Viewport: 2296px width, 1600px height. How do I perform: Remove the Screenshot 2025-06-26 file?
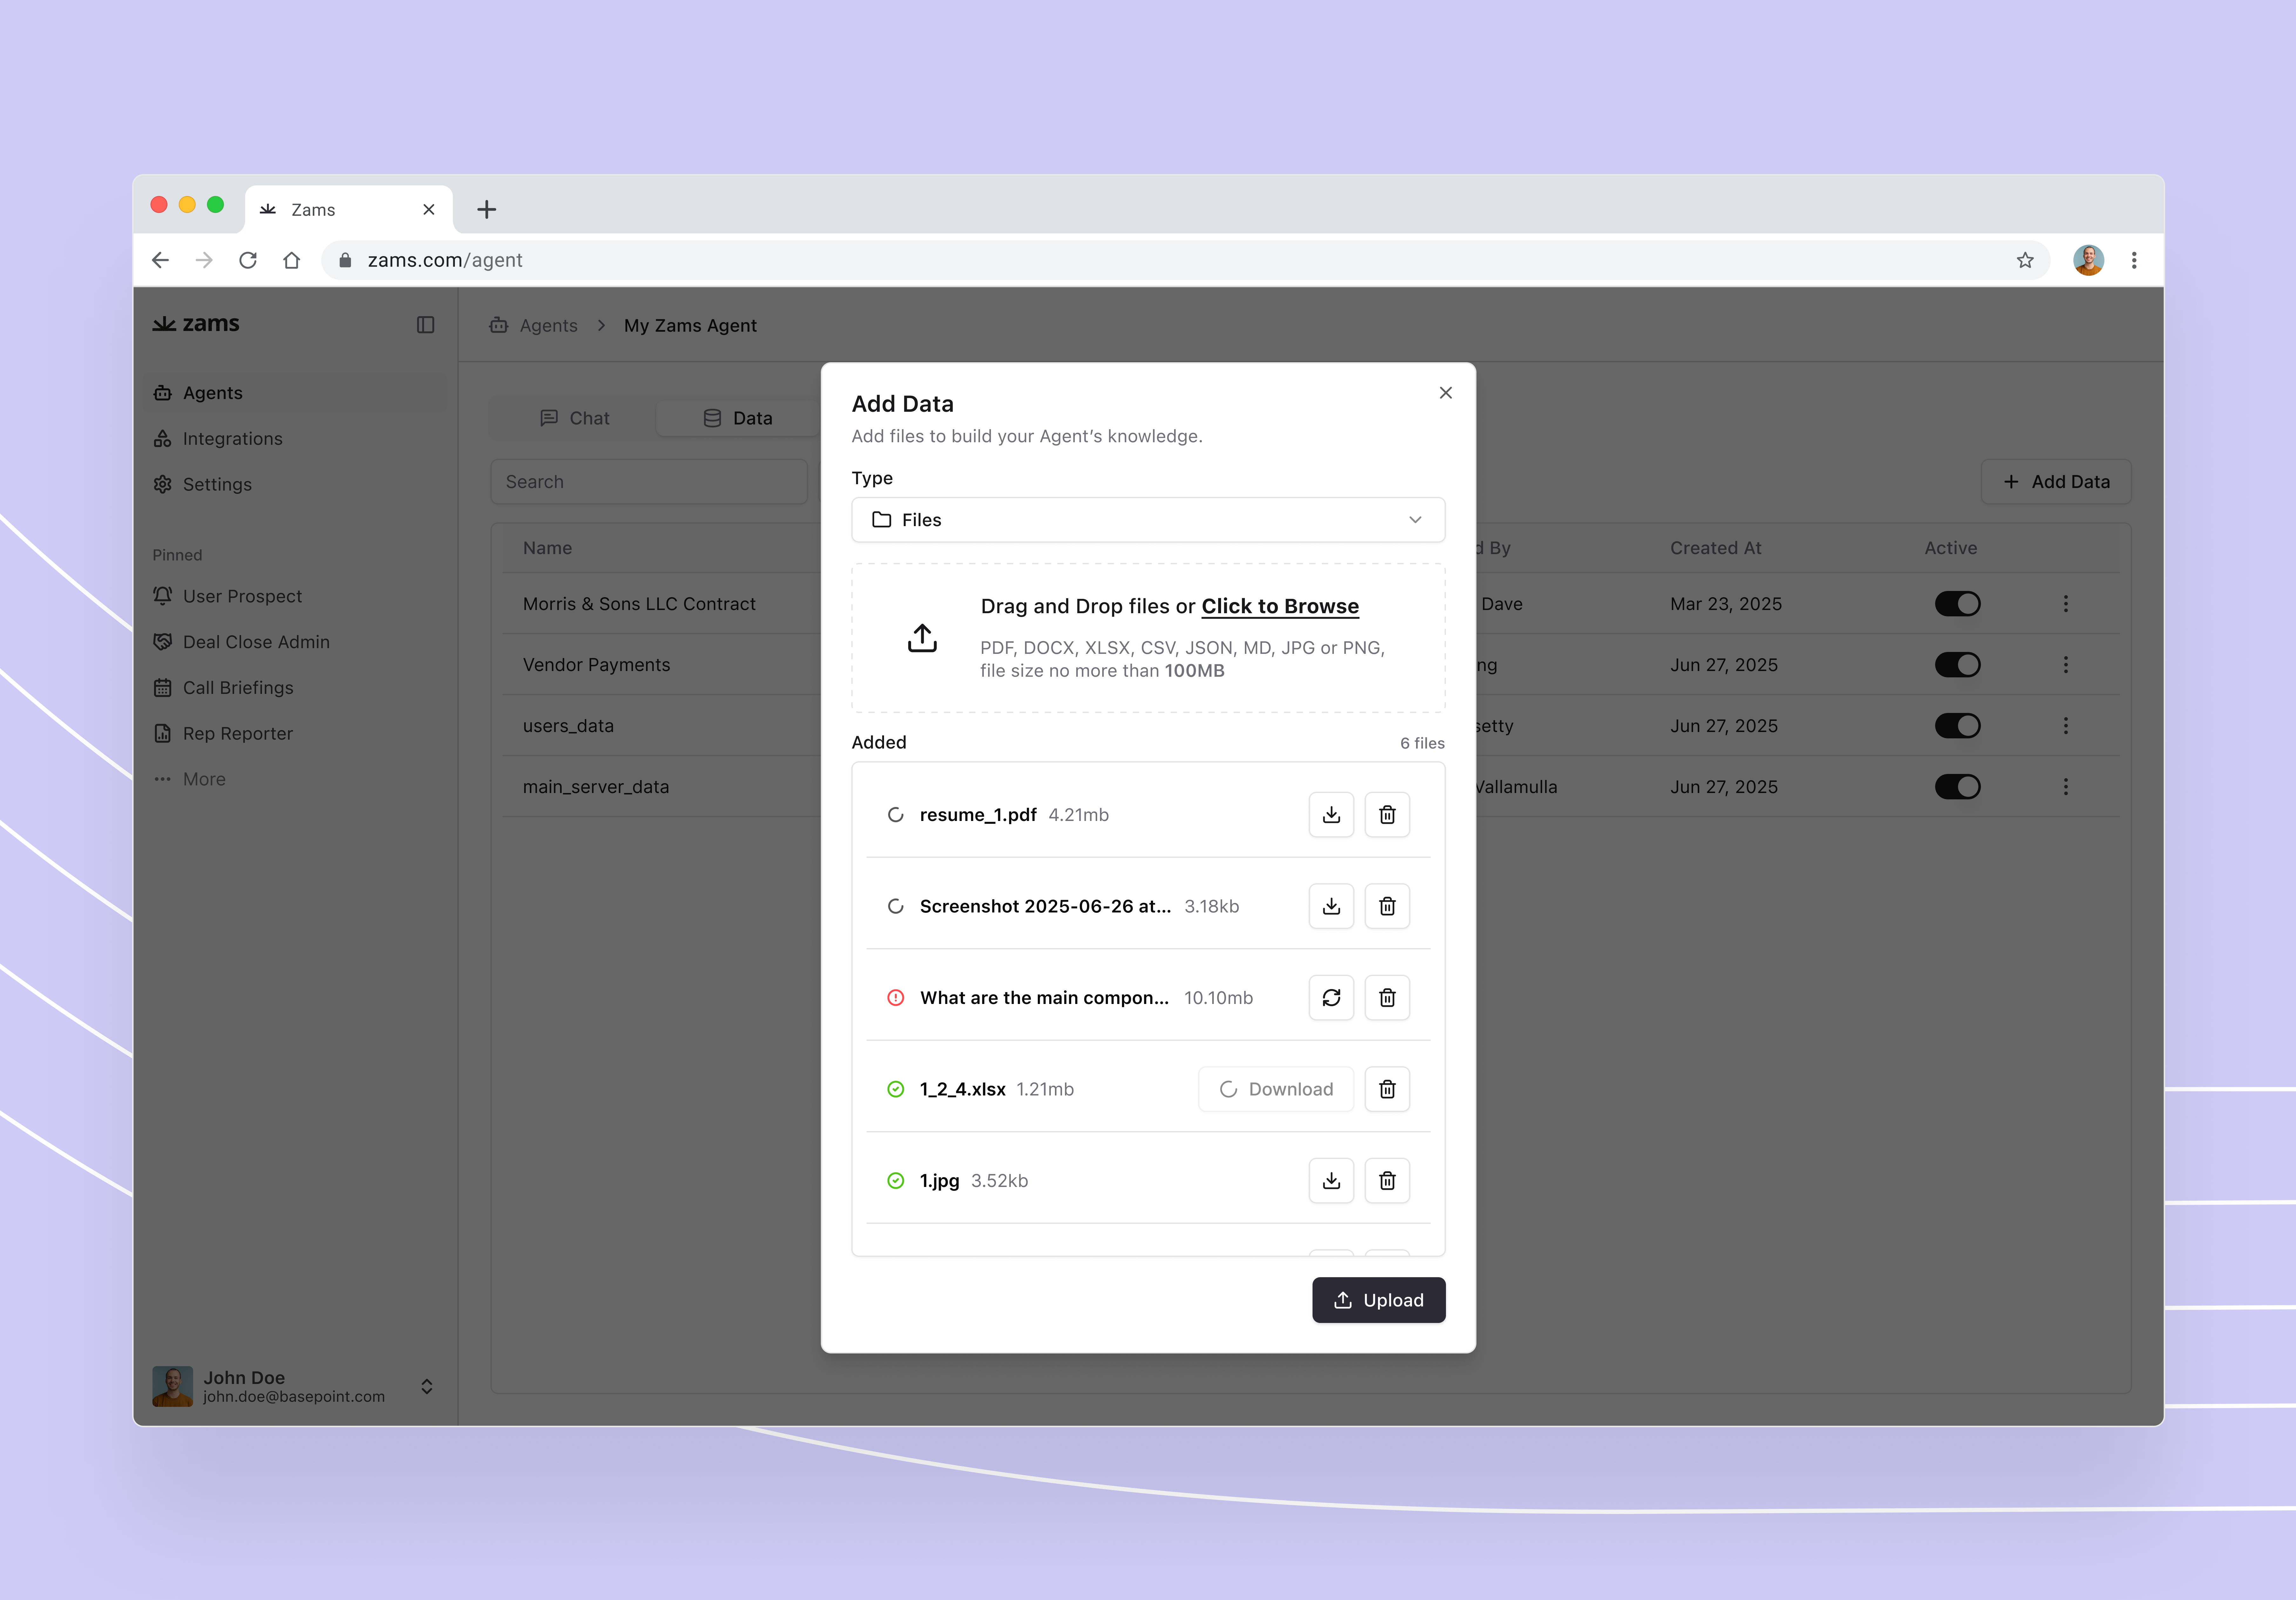pyautogui.click(x=1387, y=906)
